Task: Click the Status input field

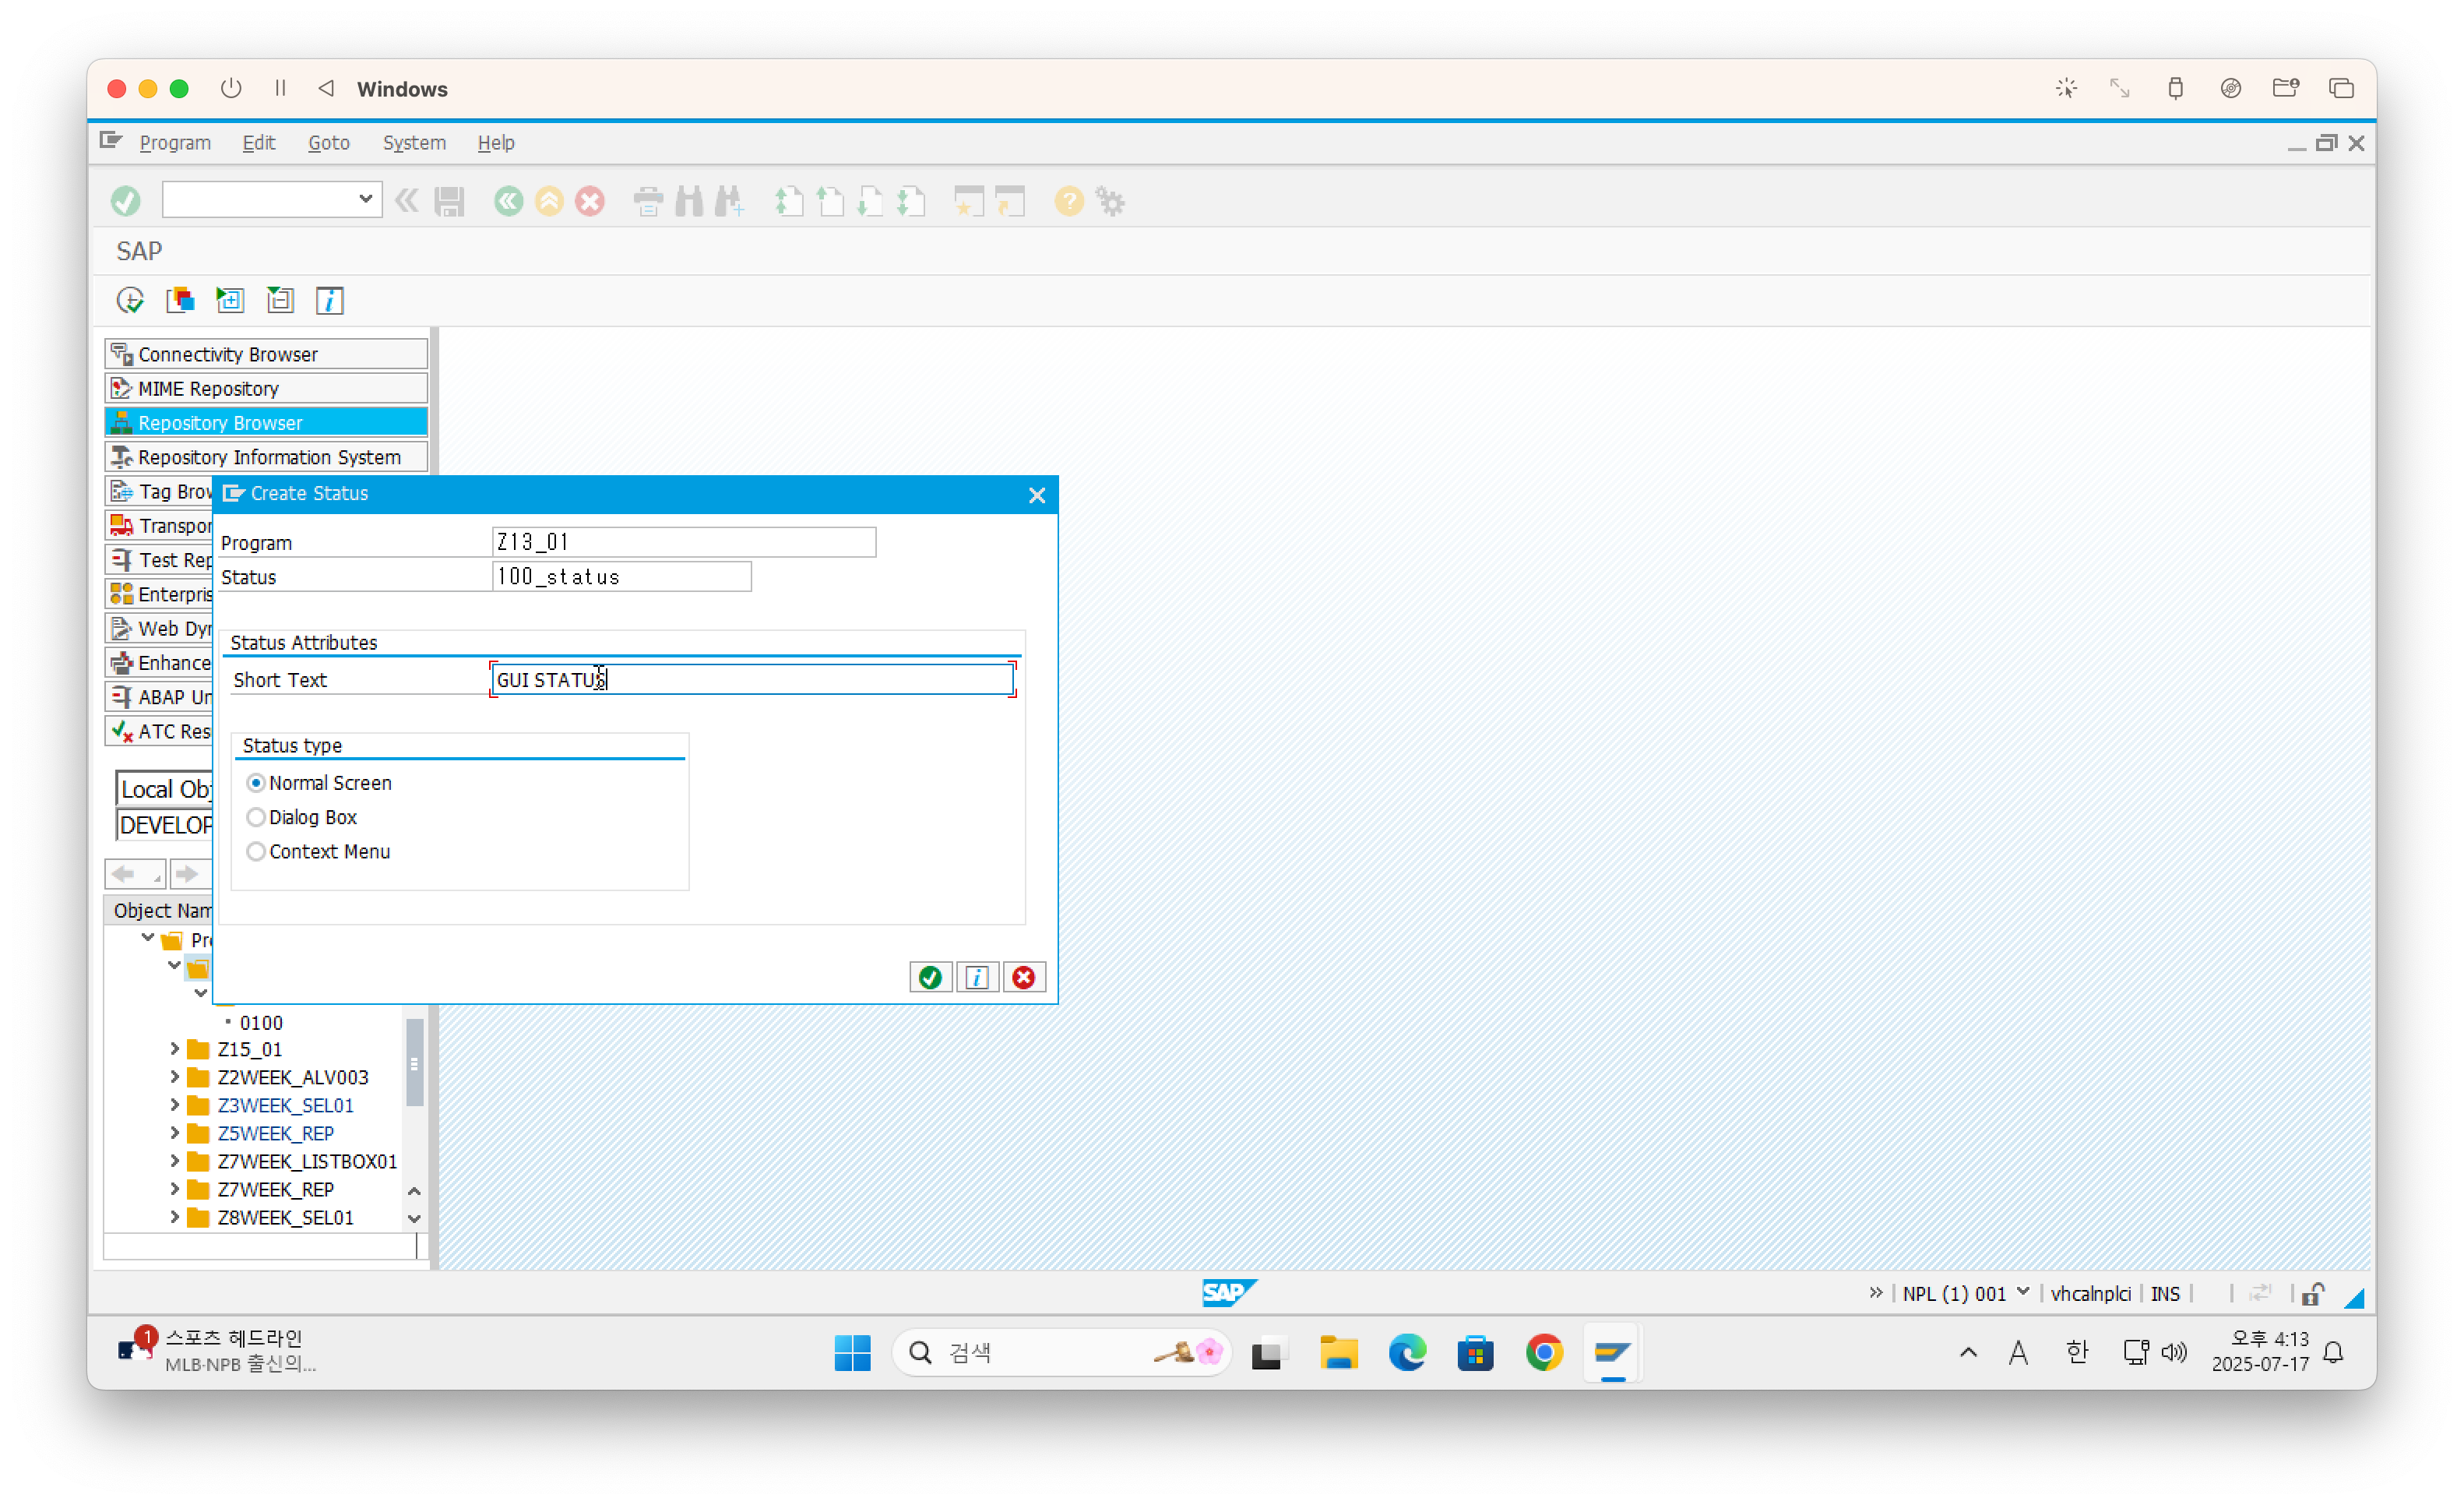Action: [621, 577]
